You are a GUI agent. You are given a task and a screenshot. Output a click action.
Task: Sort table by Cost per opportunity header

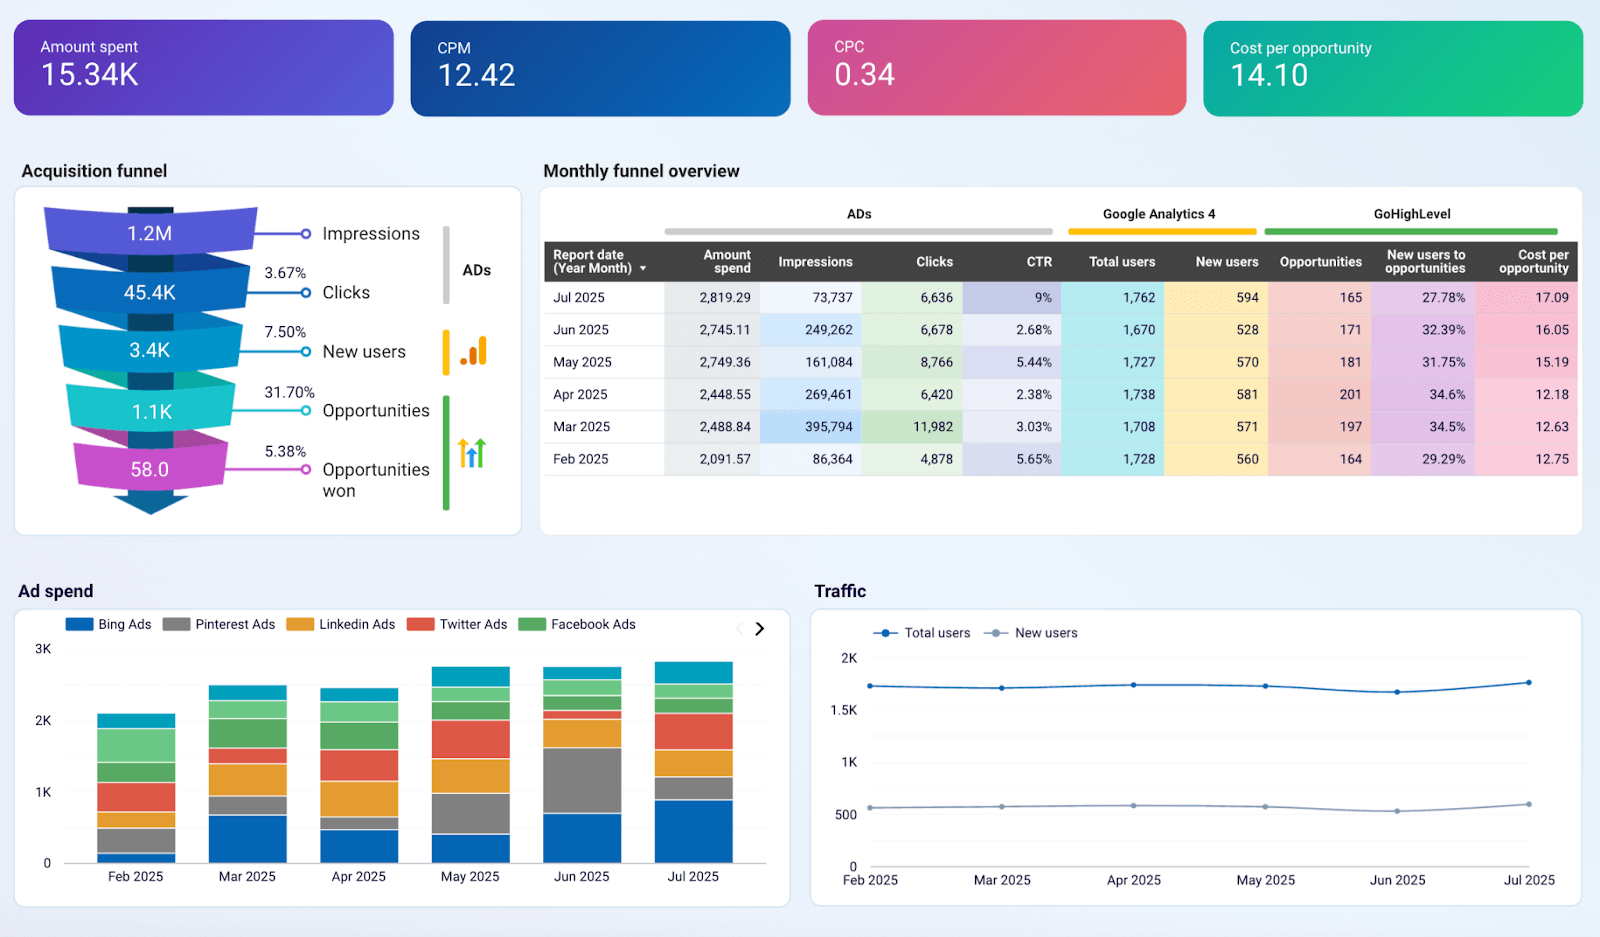pos(1533,262)
